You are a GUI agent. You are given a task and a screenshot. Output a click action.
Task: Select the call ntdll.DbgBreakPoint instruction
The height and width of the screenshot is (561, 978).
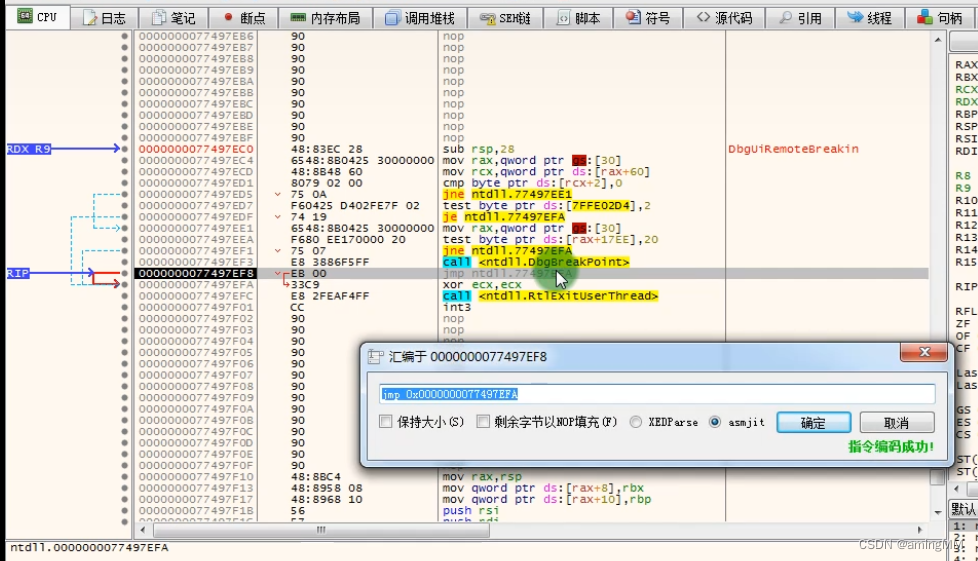pos(536,262)
